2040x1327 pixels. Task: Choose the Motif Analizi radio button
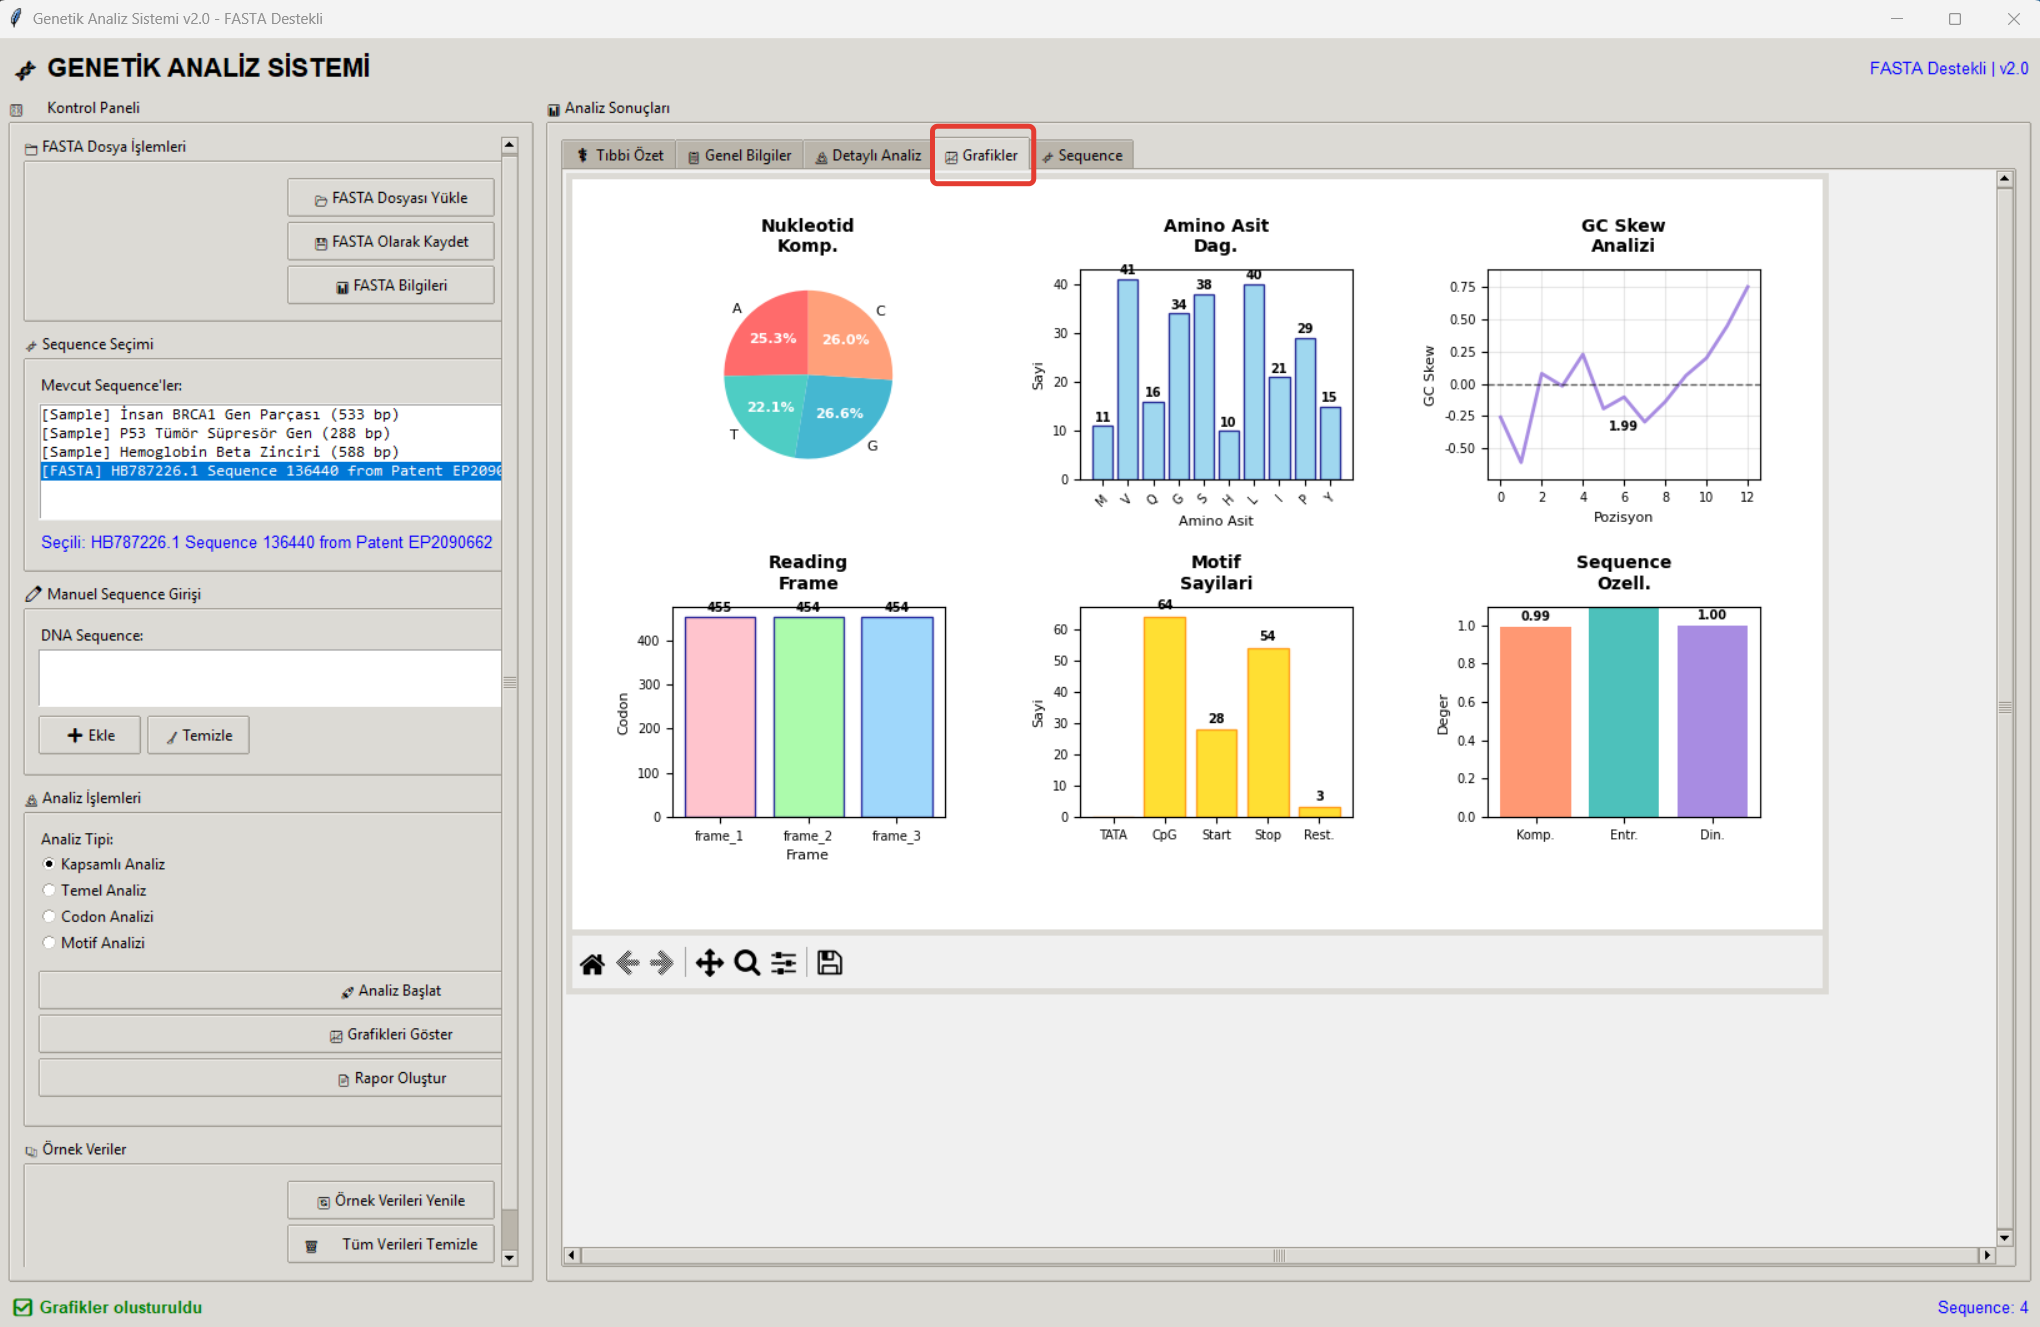[x=49, y=942]
